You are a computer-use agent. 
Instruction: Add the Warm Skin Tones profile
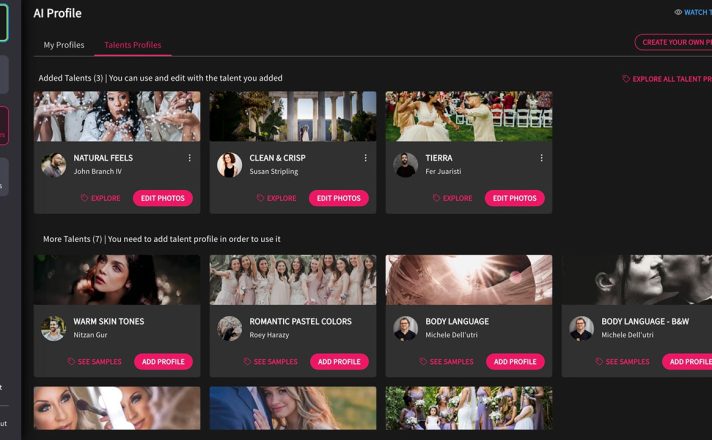coord(163,361)
